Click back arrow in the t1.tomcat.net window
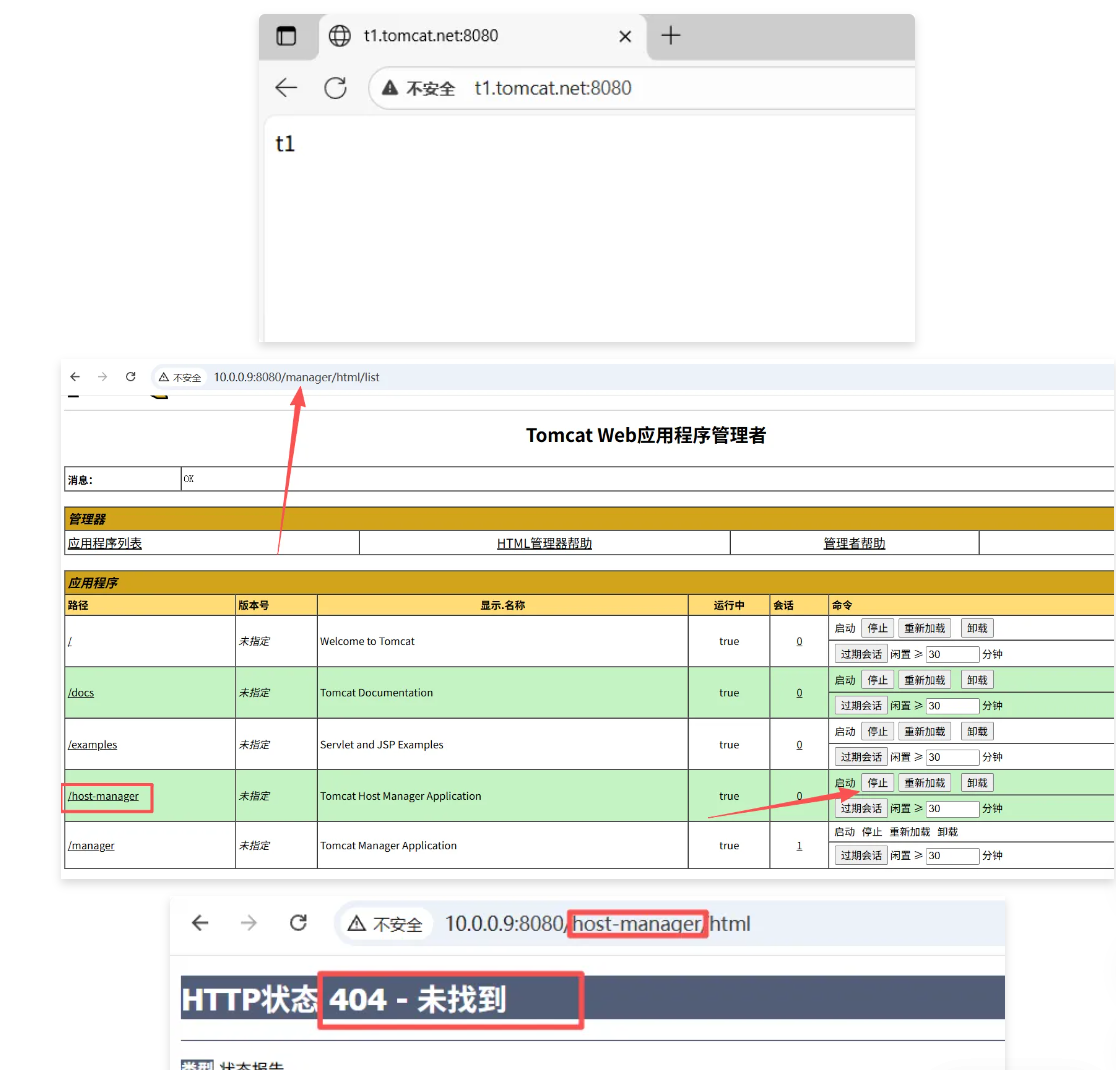The width and height of the screenshot is (1116, 1070). point(286,88)
